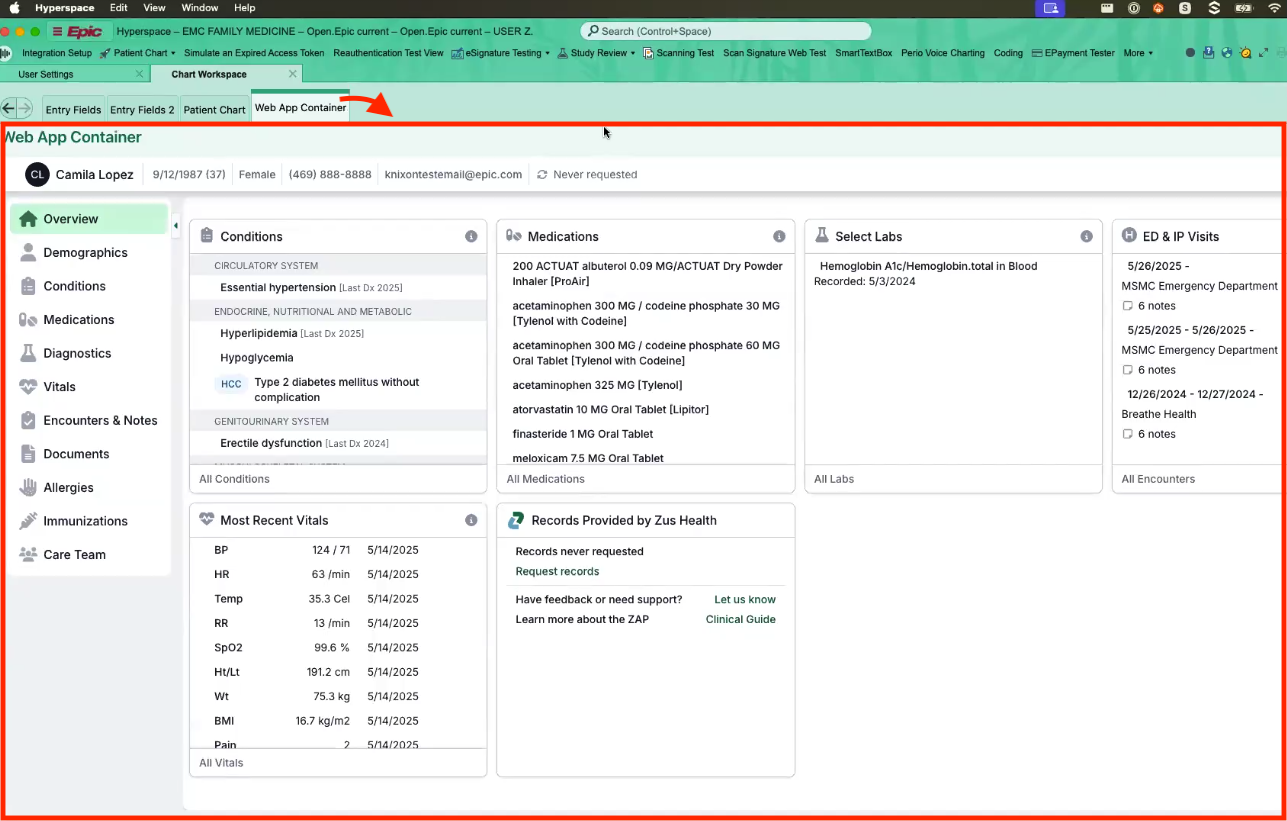Click Type 2 diabetes mellitus without complication

pyautogui.click(x=337, y=390)
